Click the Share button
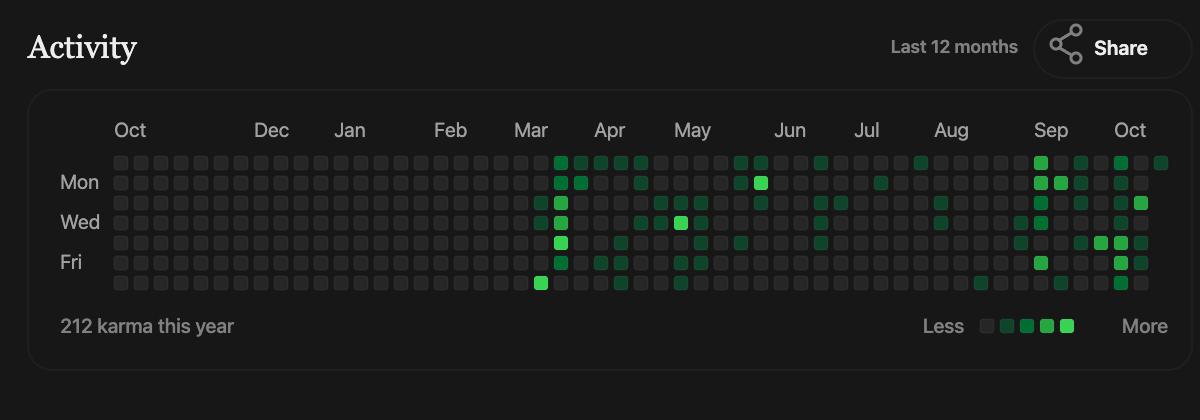The image size is (1200, 420). click(1112, 48)
